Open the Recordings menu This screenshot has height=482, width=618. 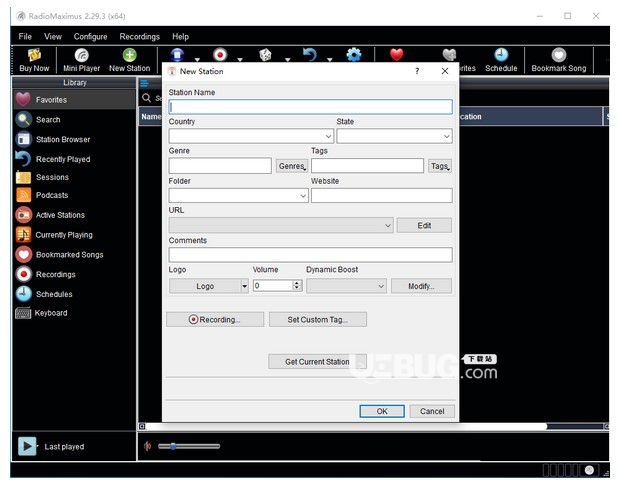pyautogui.click(x=140, y=37)
